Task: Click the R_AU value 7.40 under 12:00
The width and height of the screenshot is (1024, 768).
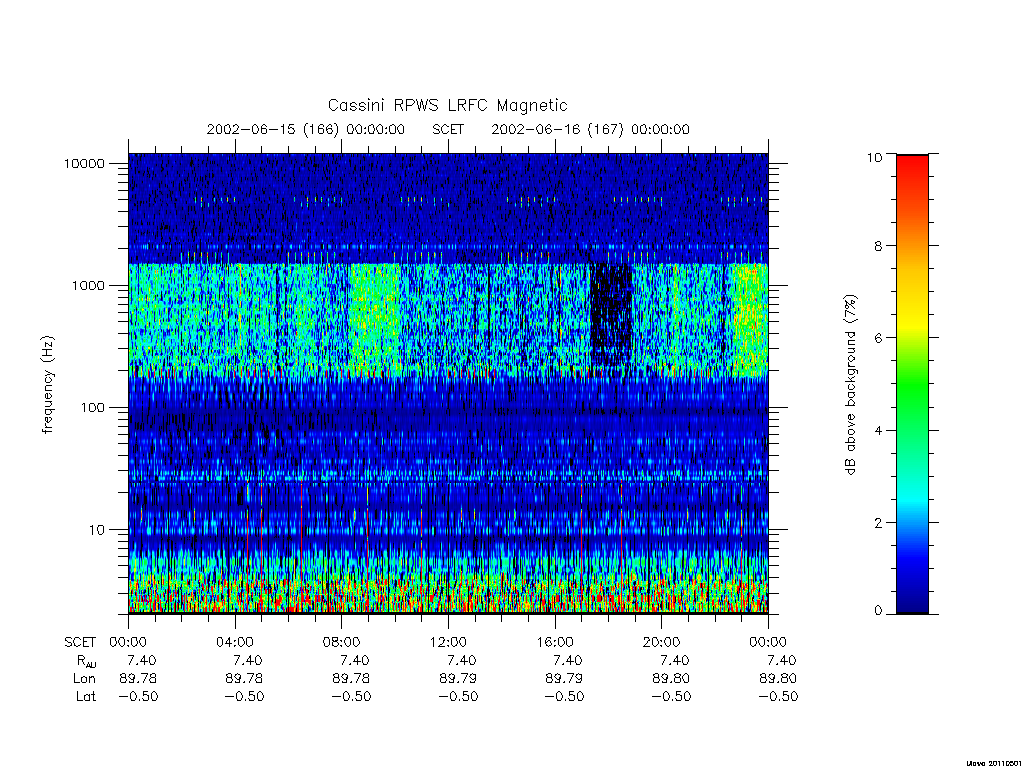Action: (x=462, y=660)
